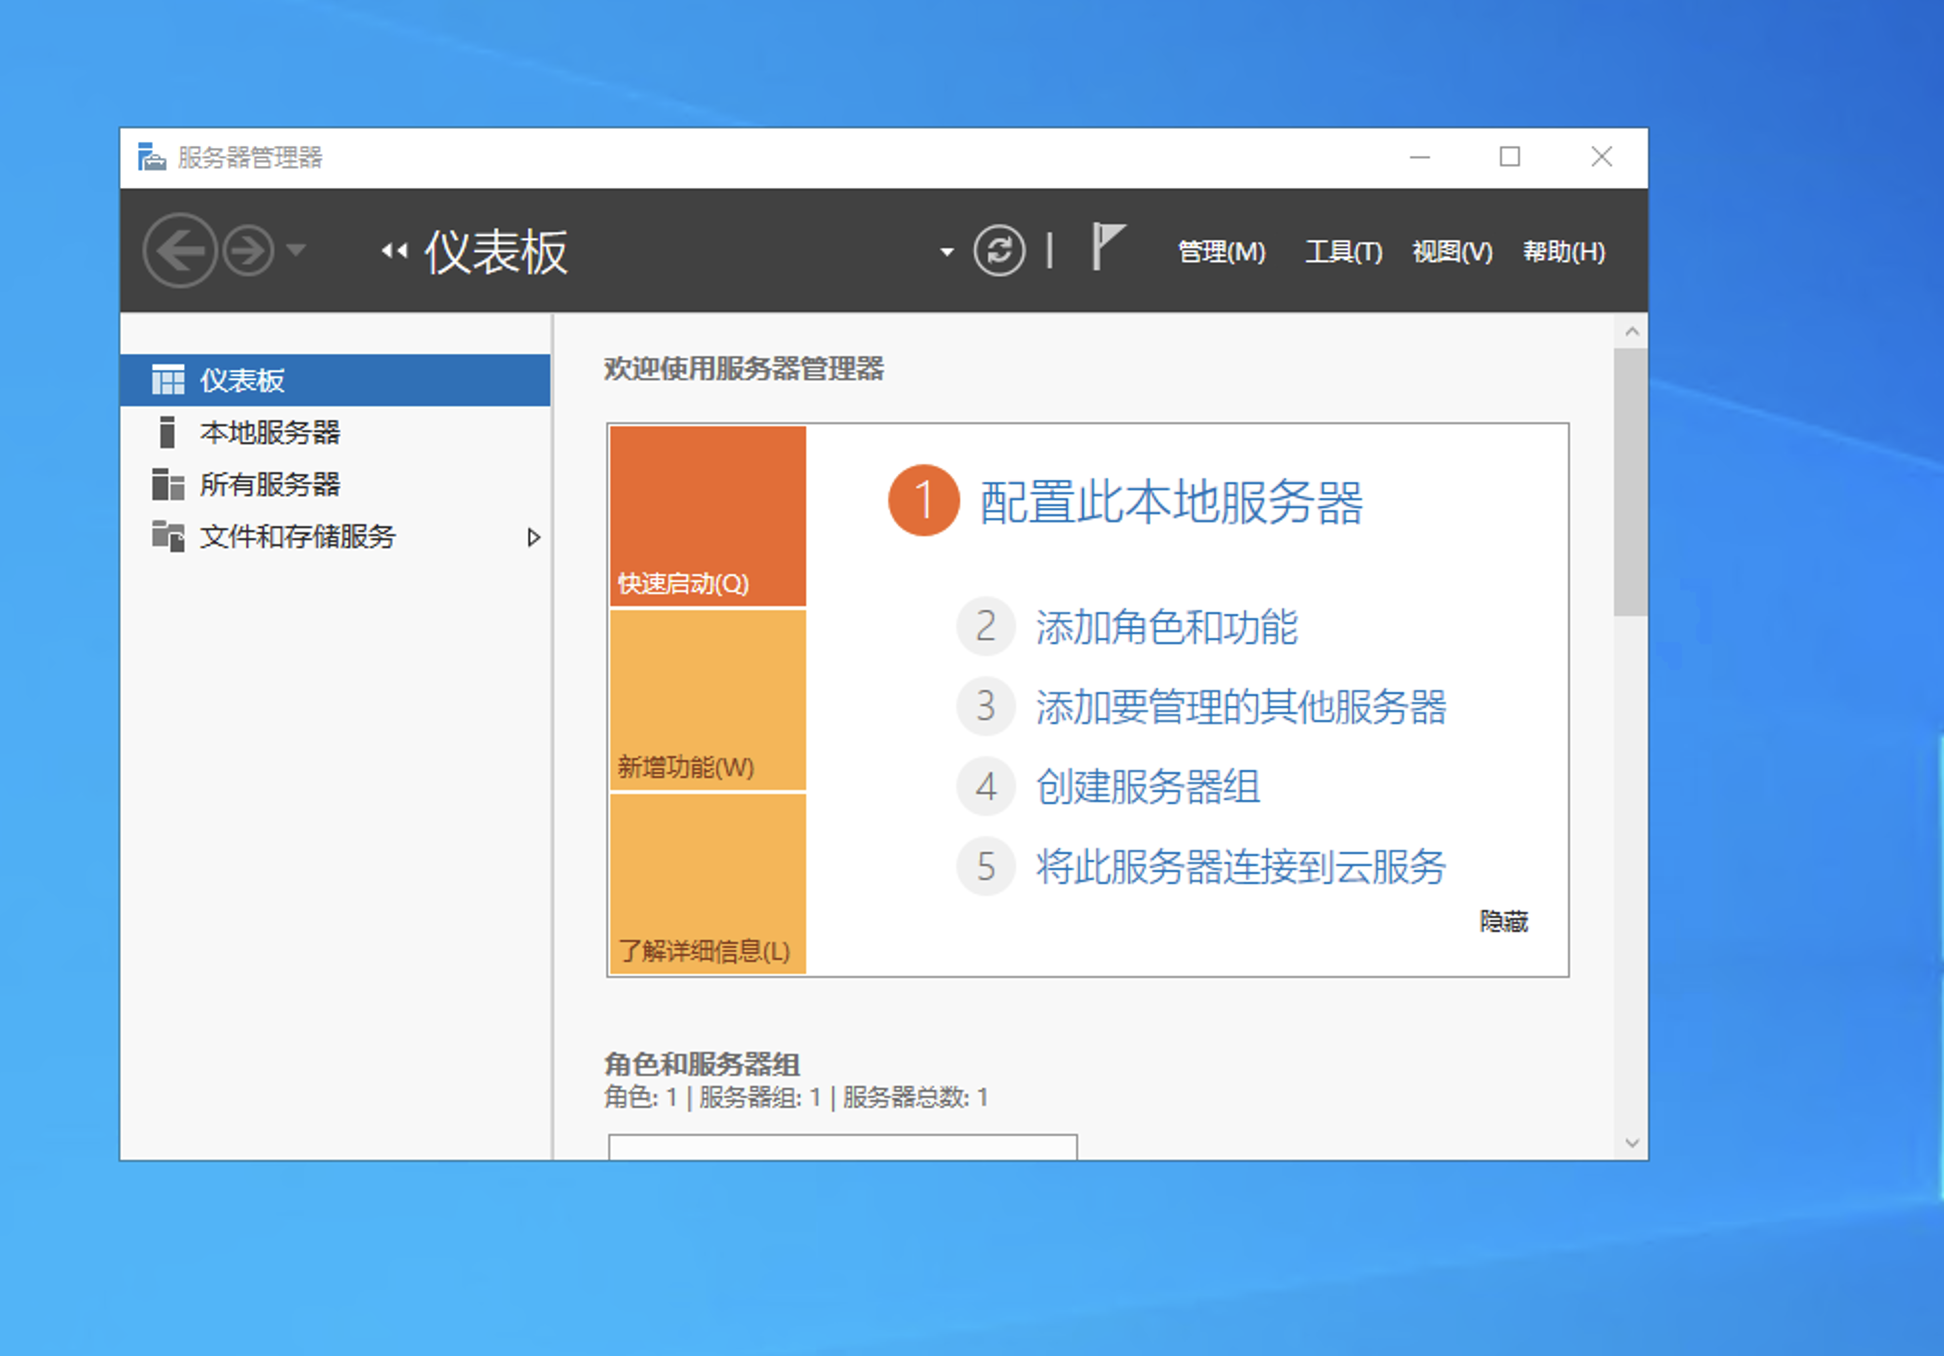Screen dimensions: 1944x1356
Task: Open the 管理(M) menu
Action: (x=1221, y=252)
